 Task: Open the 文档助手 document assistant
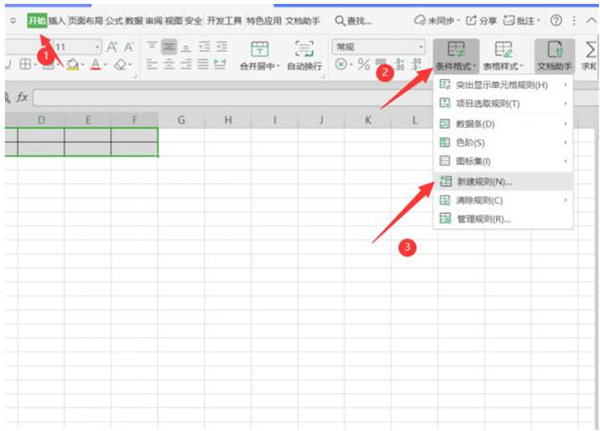pyautogui.click(x=554, y=54)
